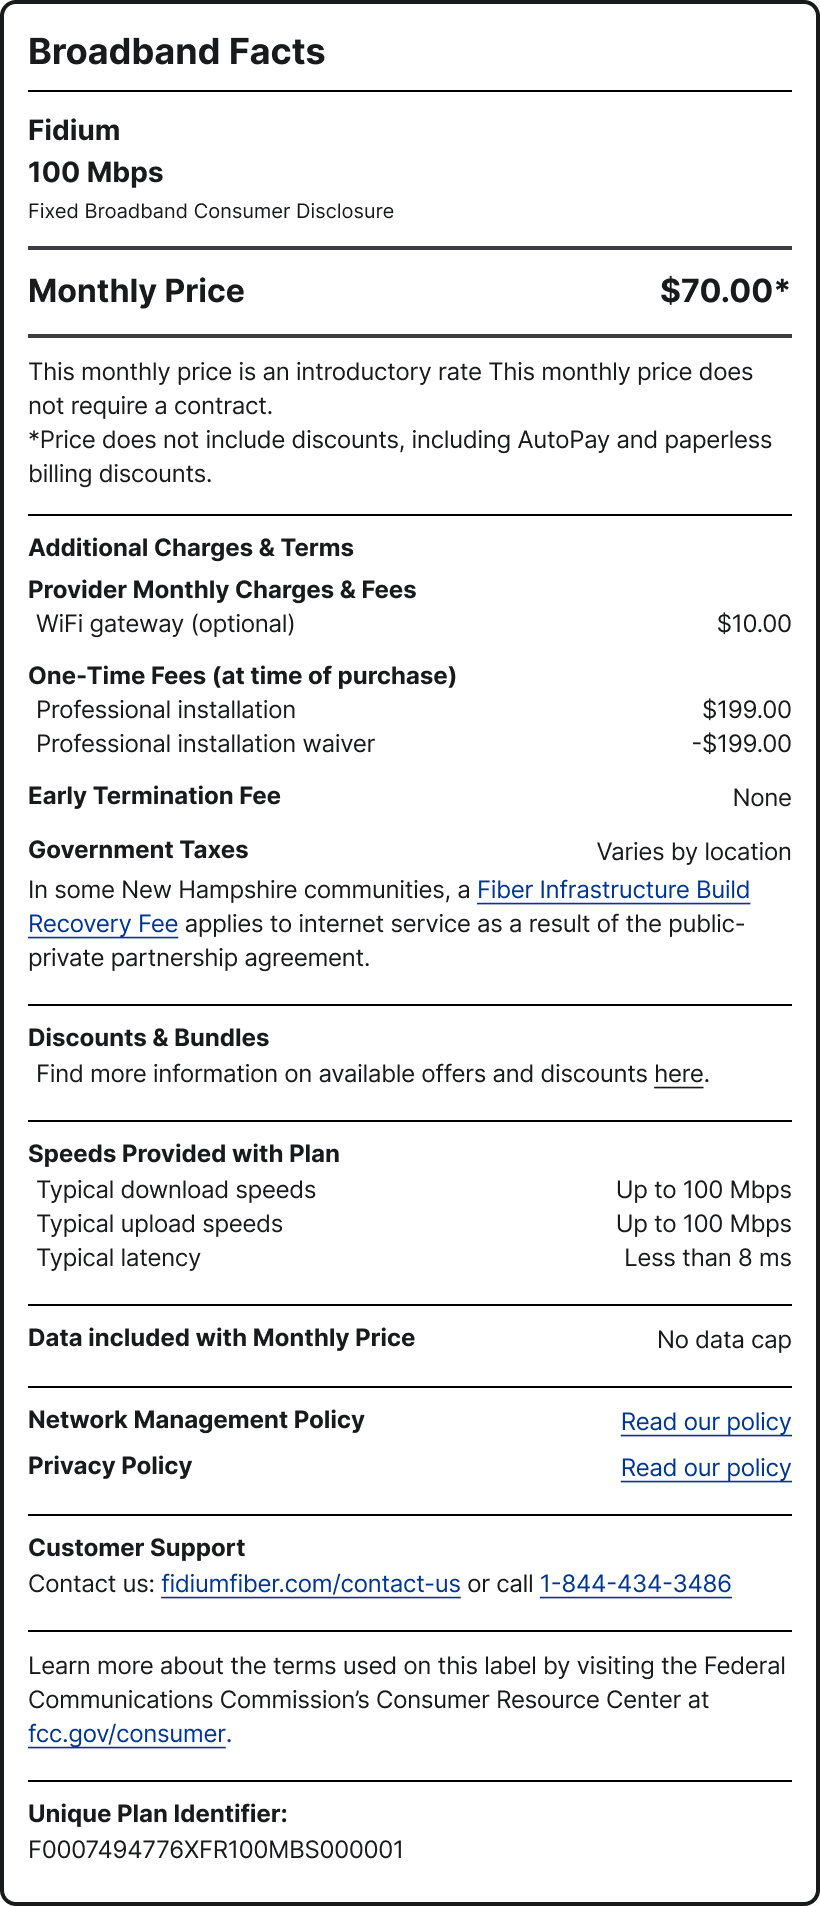This screenshot has width=820, height=1906.
Task: Click the Discounts & Bundles heading
Action: tap(148, 1038)
